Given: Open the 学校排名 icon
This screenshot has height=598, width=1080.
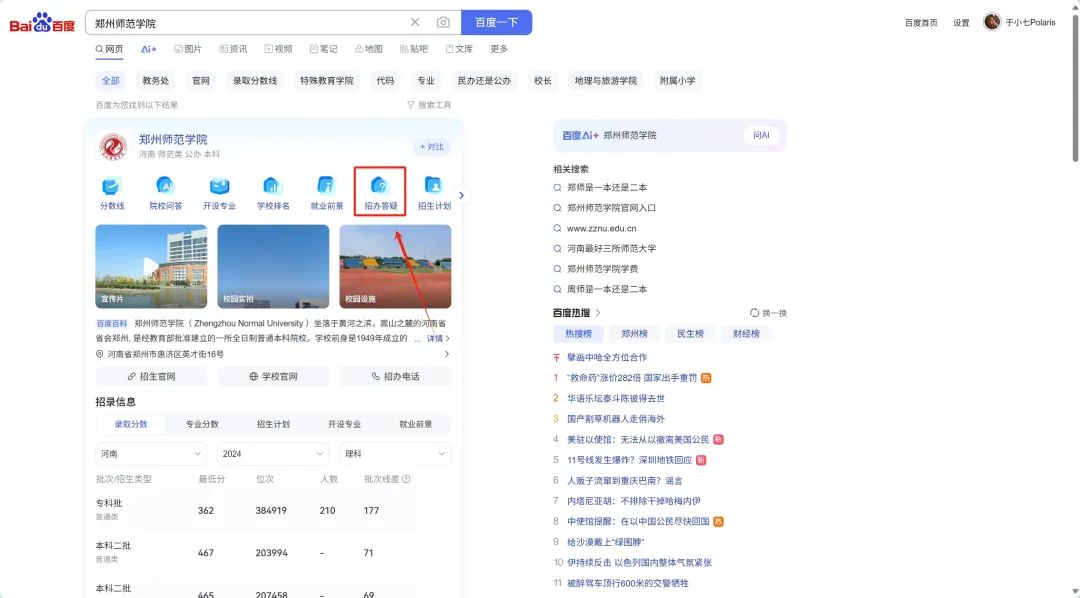Looking at the screenshot, I should 273,194.
